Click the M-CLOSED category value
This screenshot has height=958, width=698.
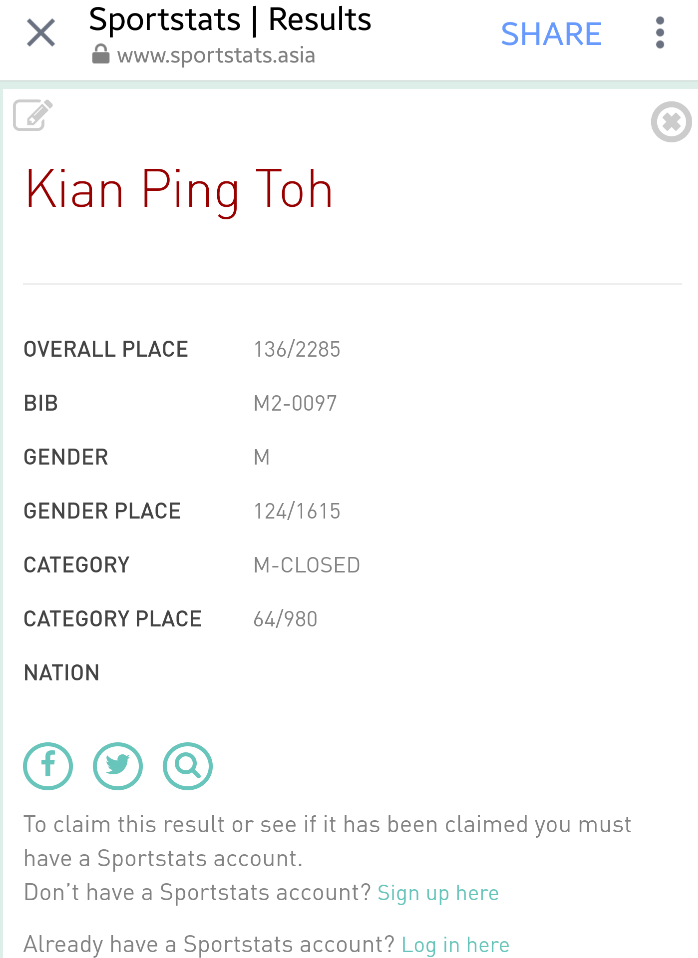point(307,565)
